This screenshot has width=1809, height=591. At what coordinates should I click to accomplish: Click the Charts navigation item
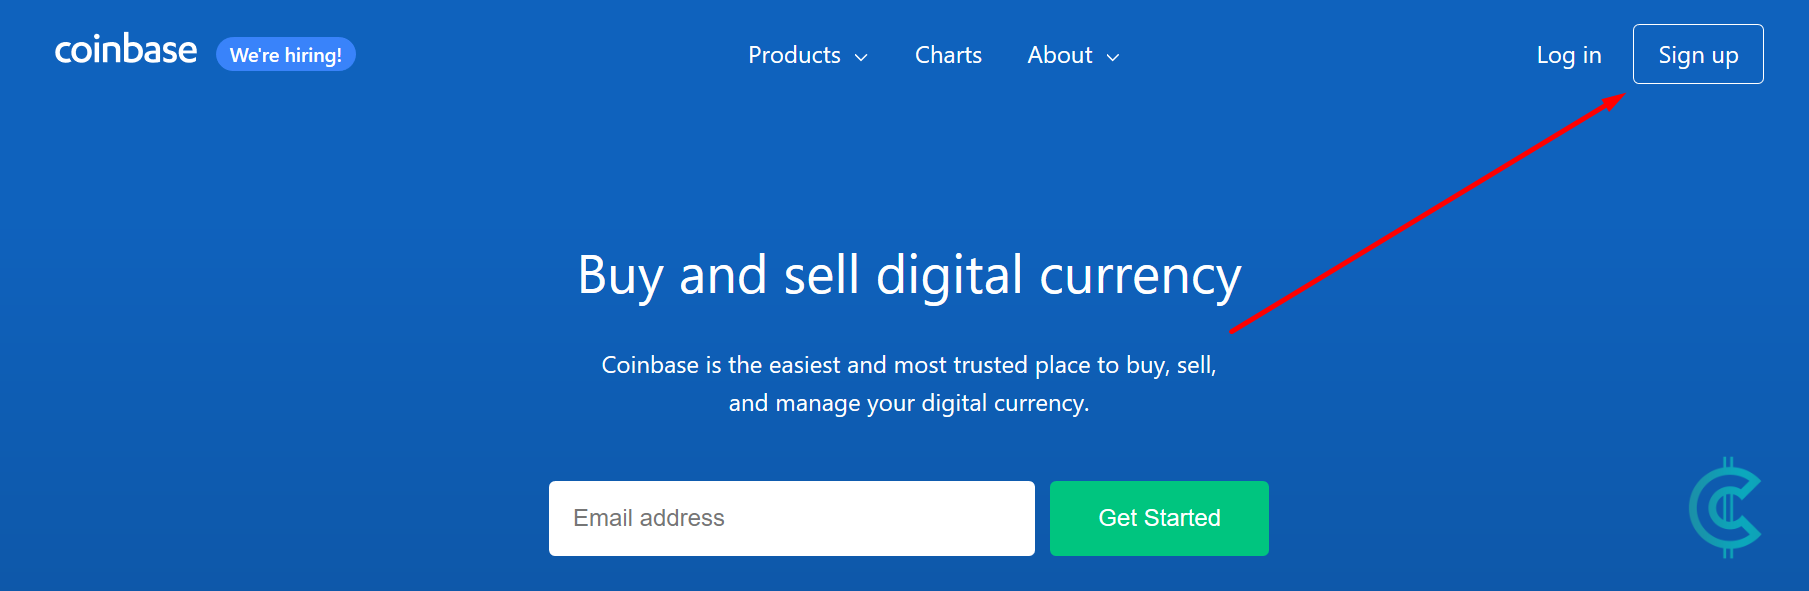point(947,56)
